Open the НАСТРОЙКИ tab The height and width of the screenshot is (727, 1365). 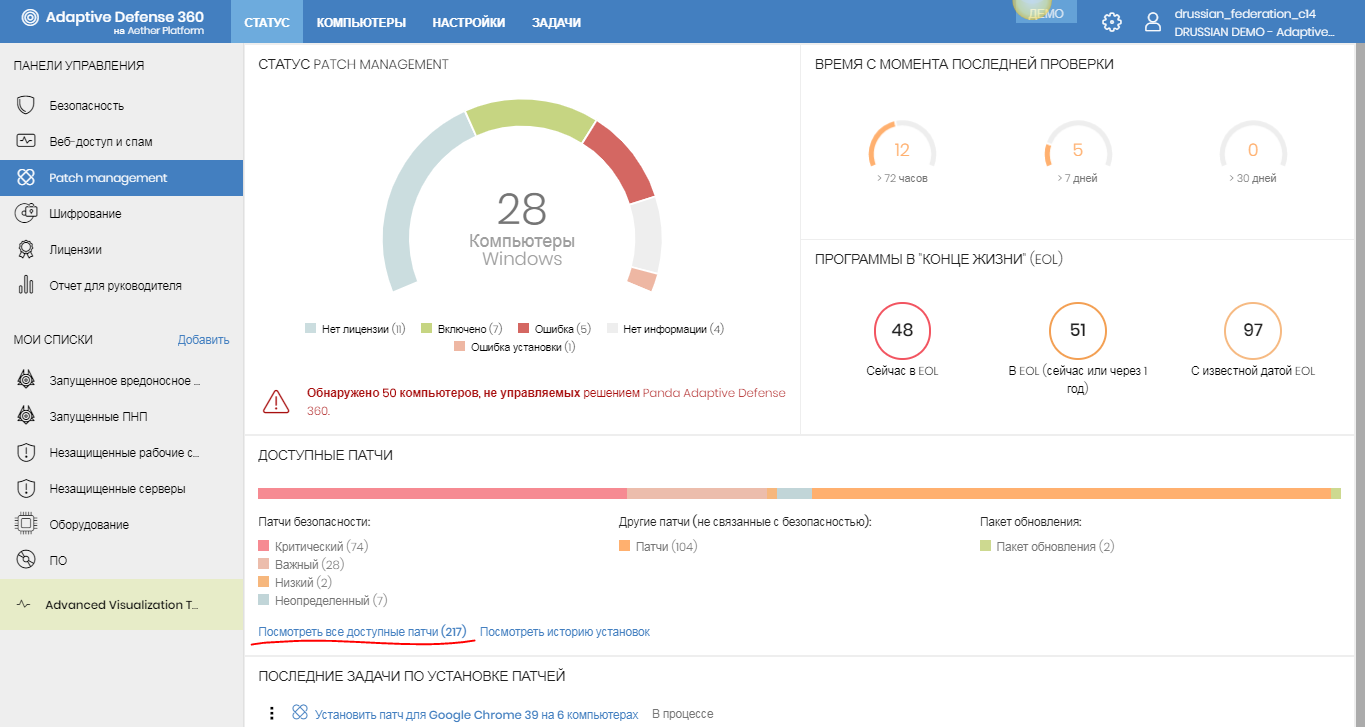[x=469, y=22]
